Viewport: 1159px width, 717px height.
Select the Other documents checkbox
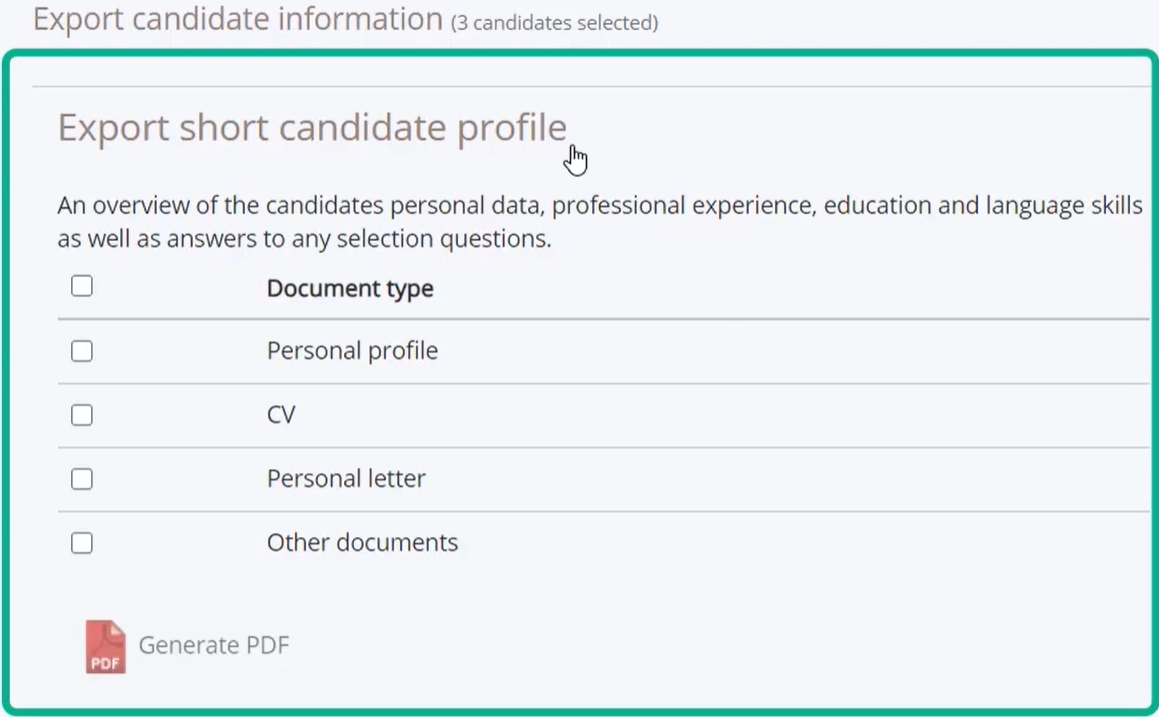(x=82, y=543)
